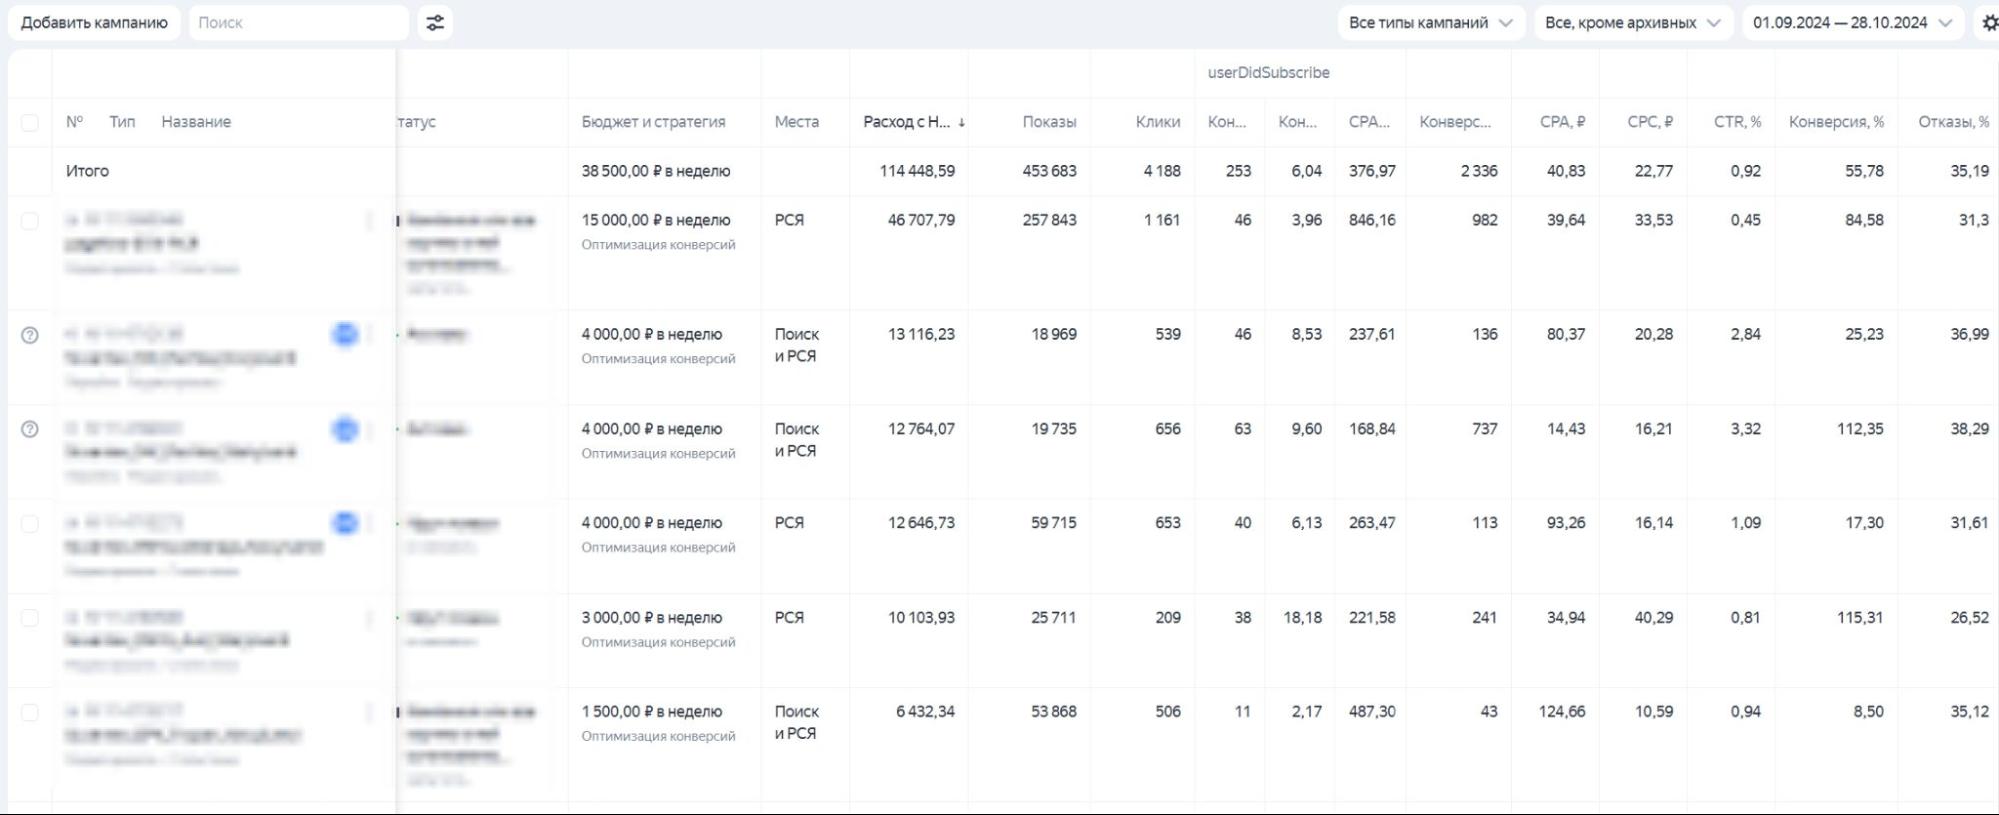Sort by the Клики column header

click(1157, 122)
